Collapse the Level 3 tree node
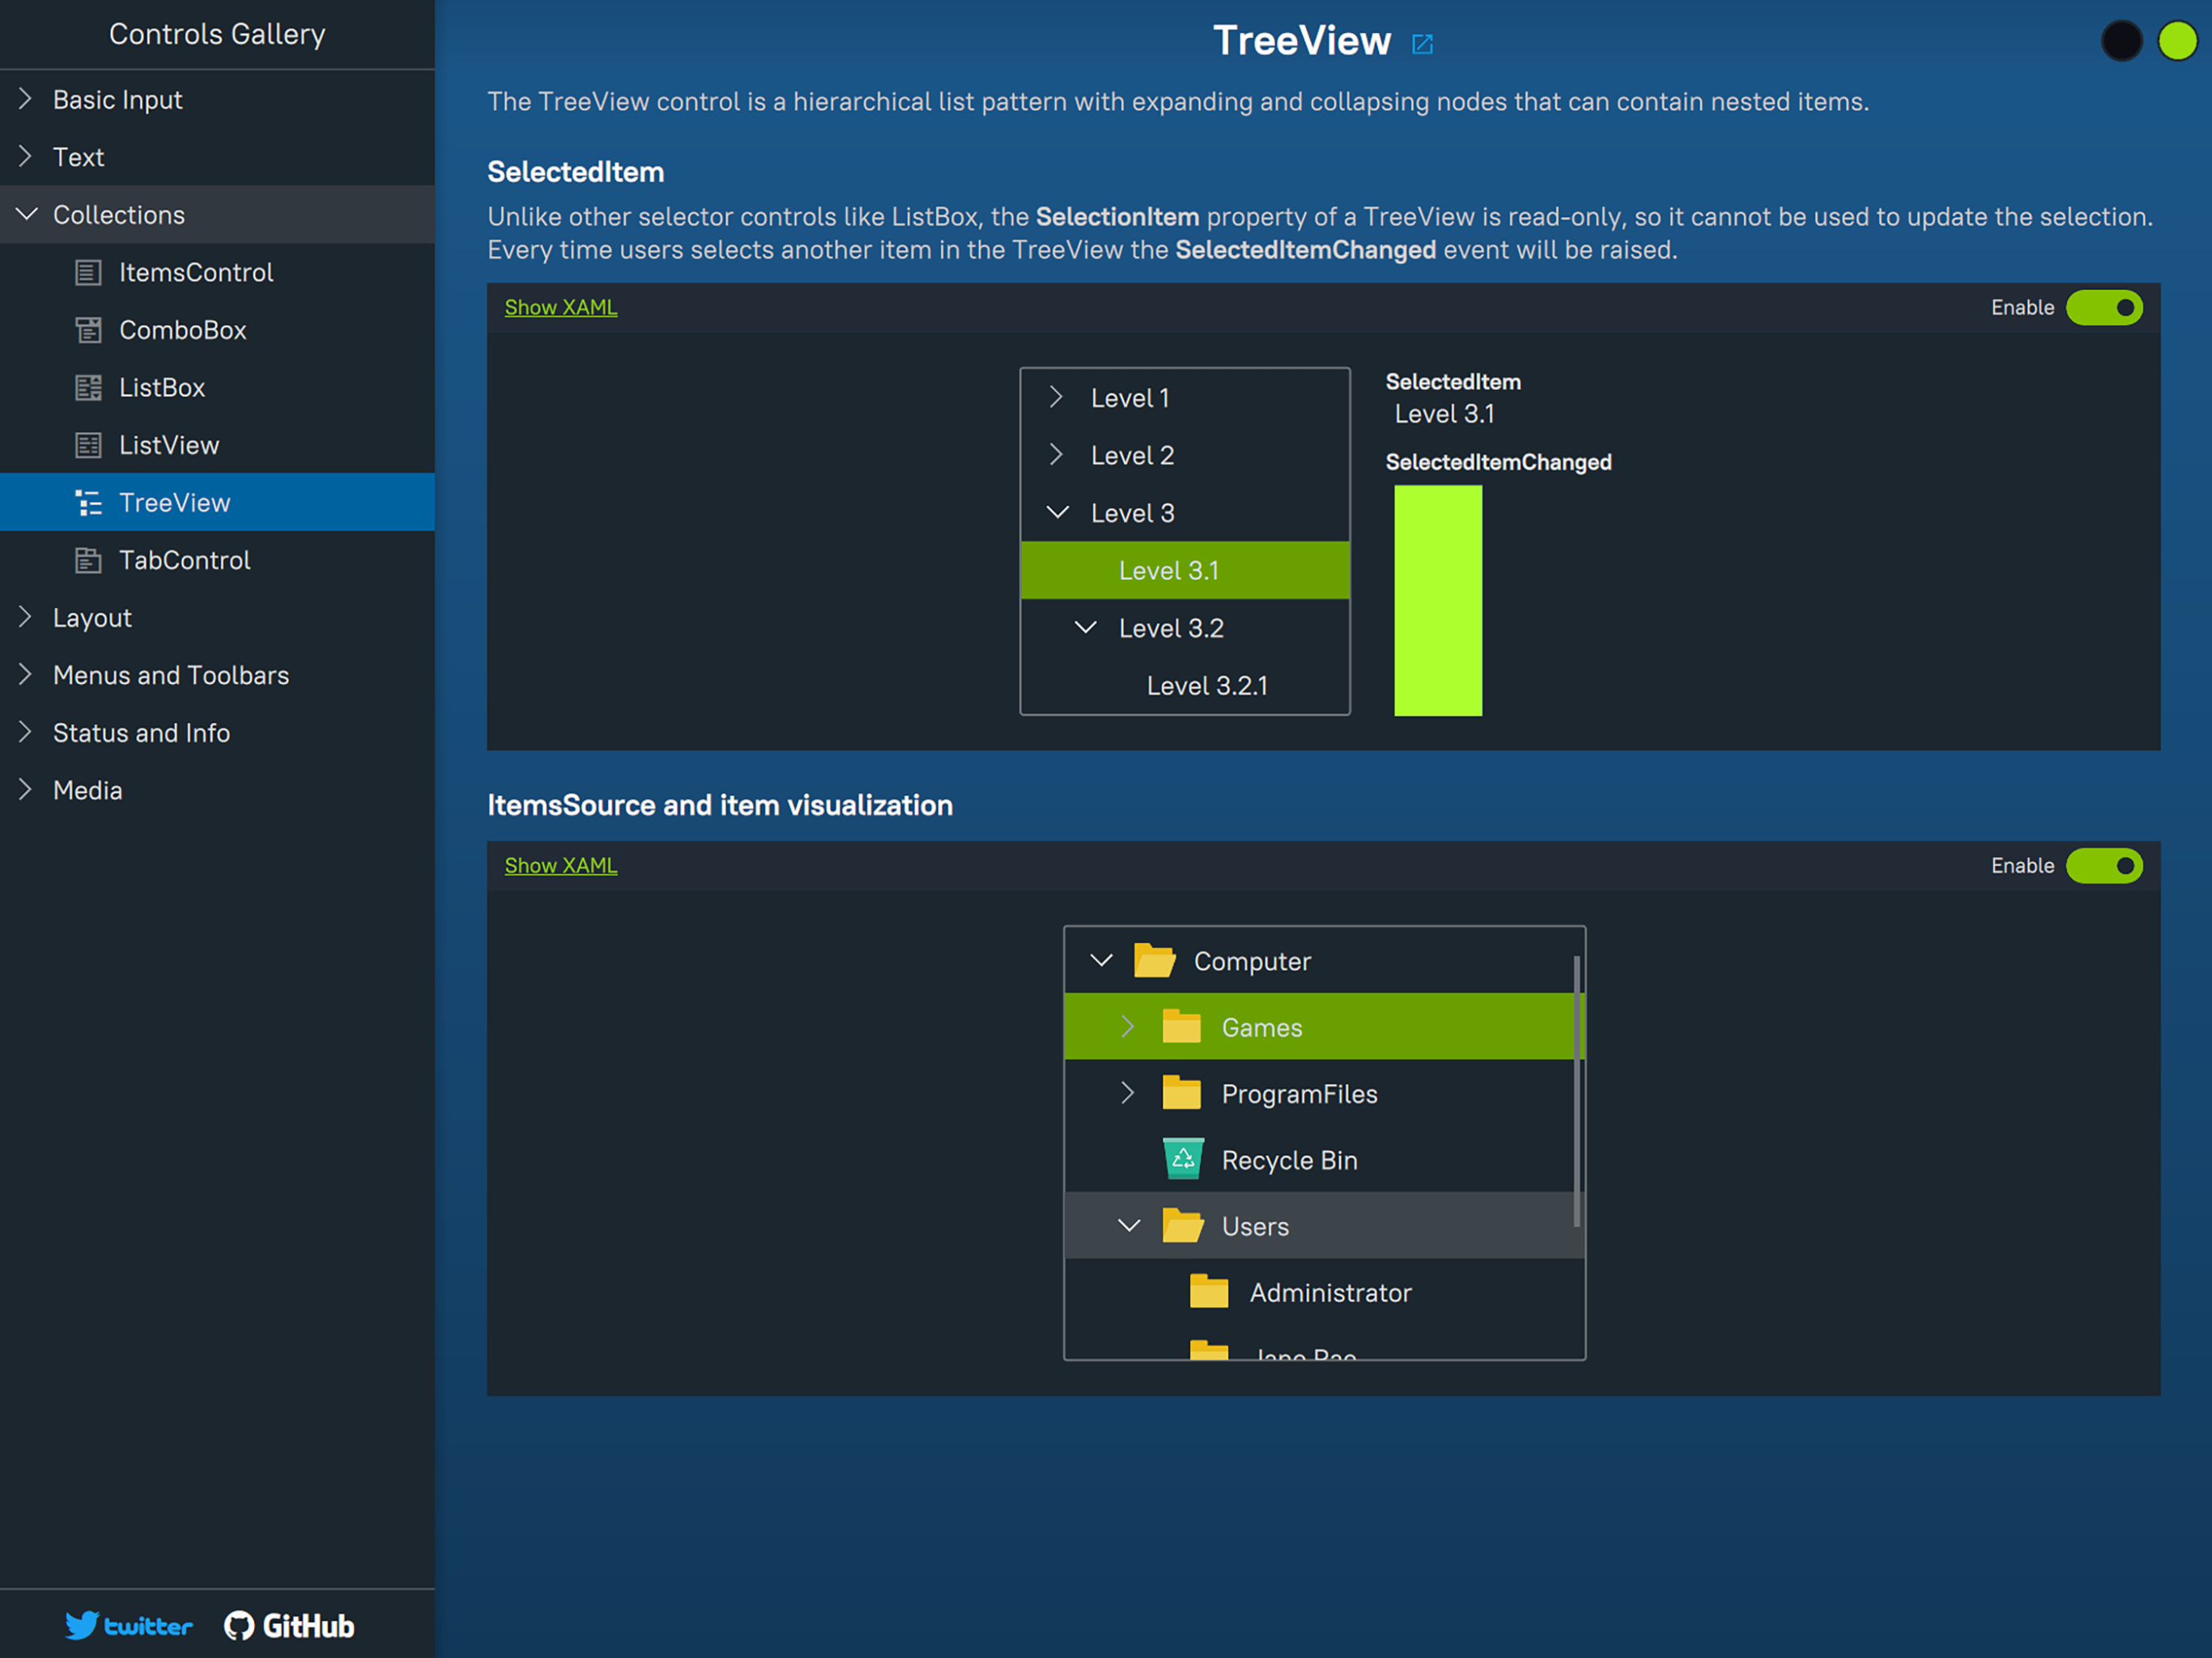The width and height of the screenshot is (2212, 1658). [1057, 513]
